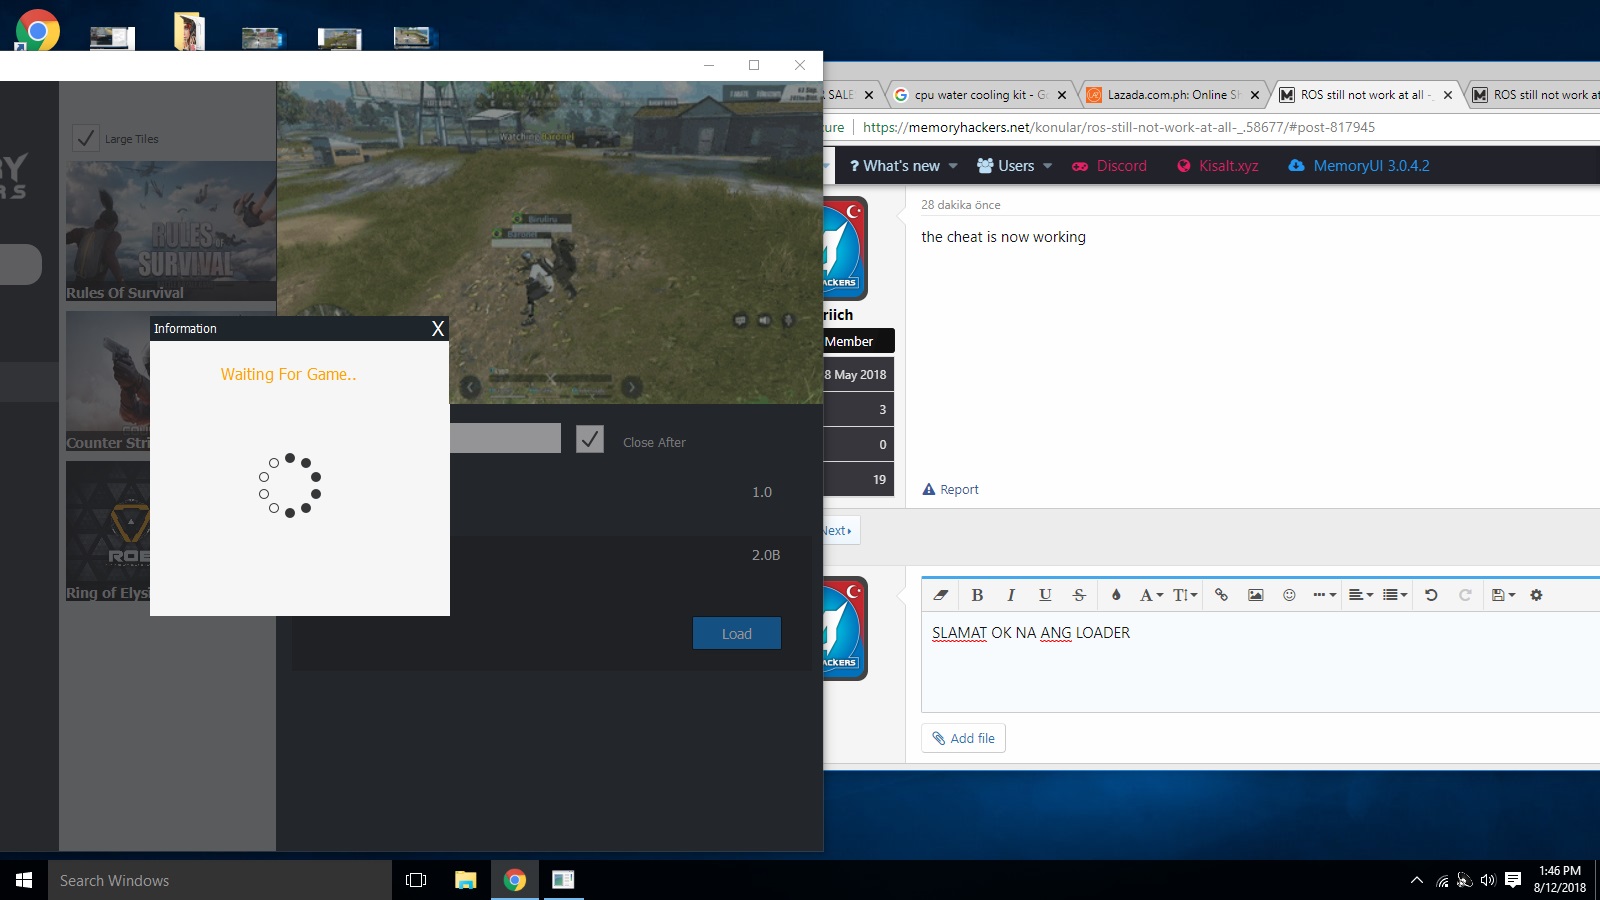Viewport: 1600px width, 900px height.
Task: Open the text color droplet picker
Action: pyautogui.click(x=1116, y=595)
